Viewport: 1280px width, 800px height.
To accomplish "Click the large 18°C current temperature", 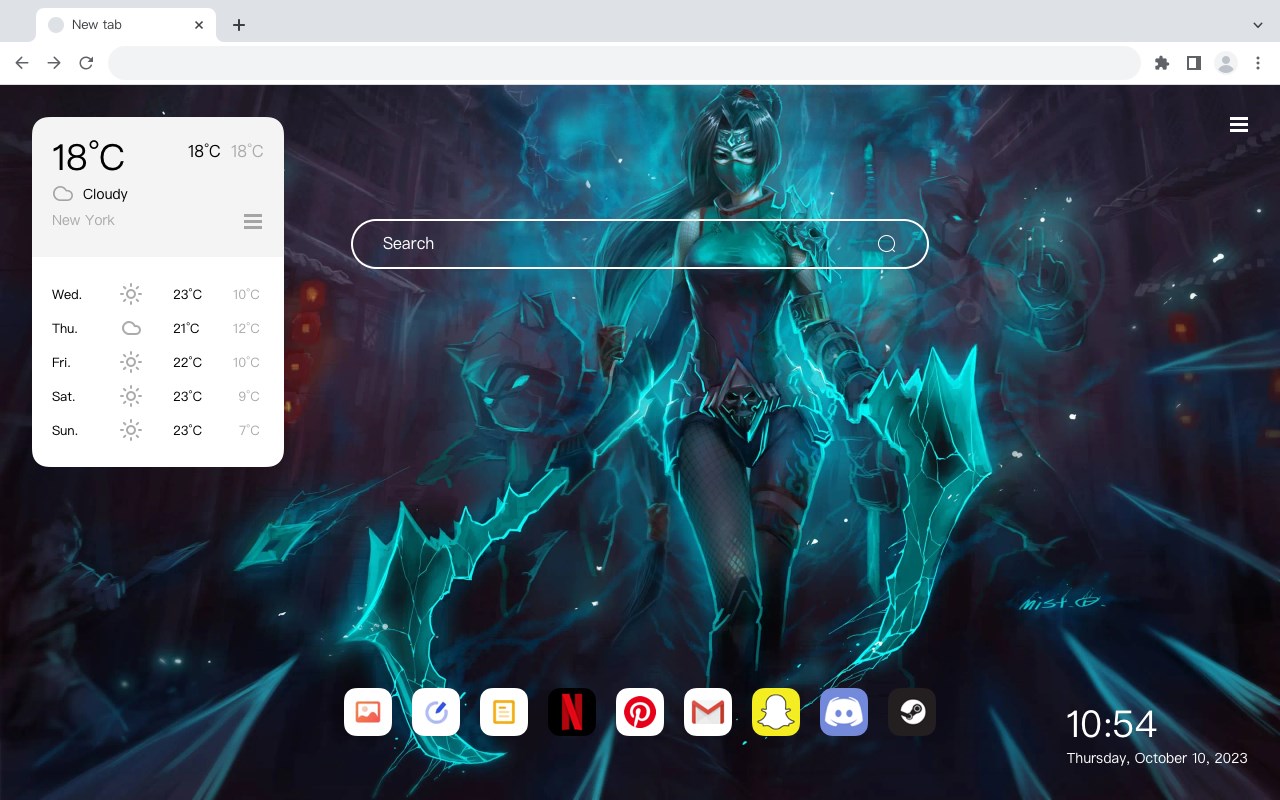I will click(88, 157).
